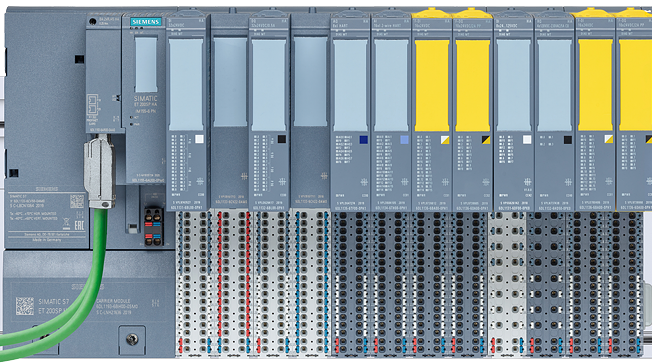Click the EAC conformity mark
652x363 pixels.
tap(79, 225)
